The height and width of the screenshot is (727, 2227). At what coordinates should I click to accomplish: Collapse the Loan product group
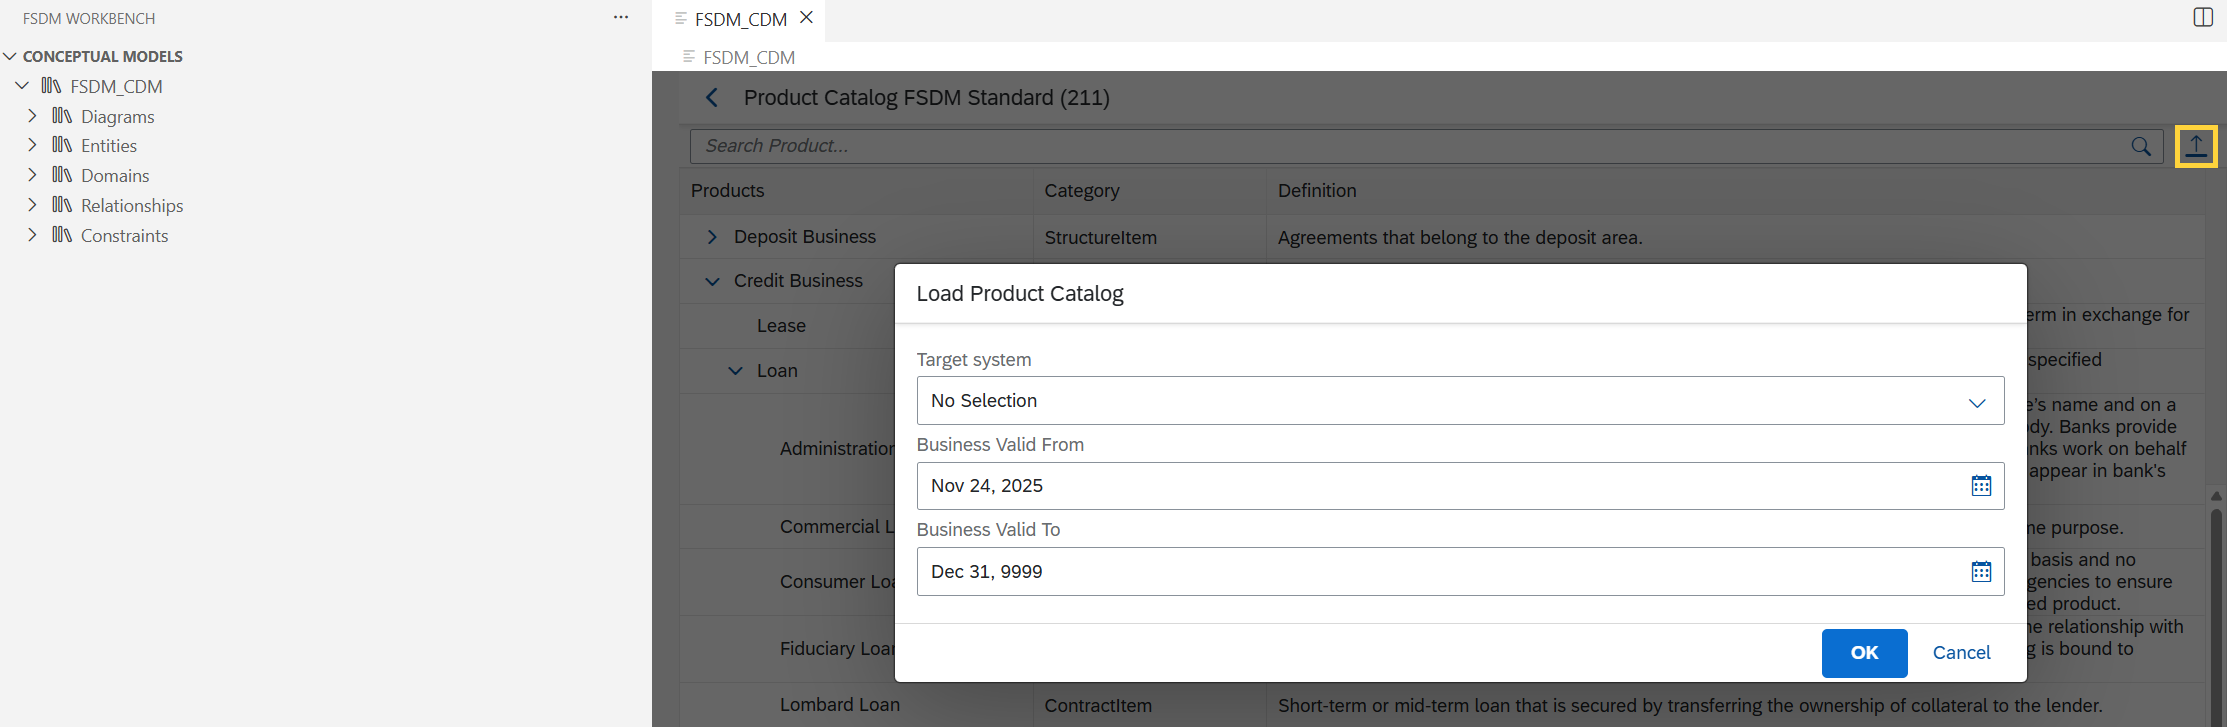[735, 371]
